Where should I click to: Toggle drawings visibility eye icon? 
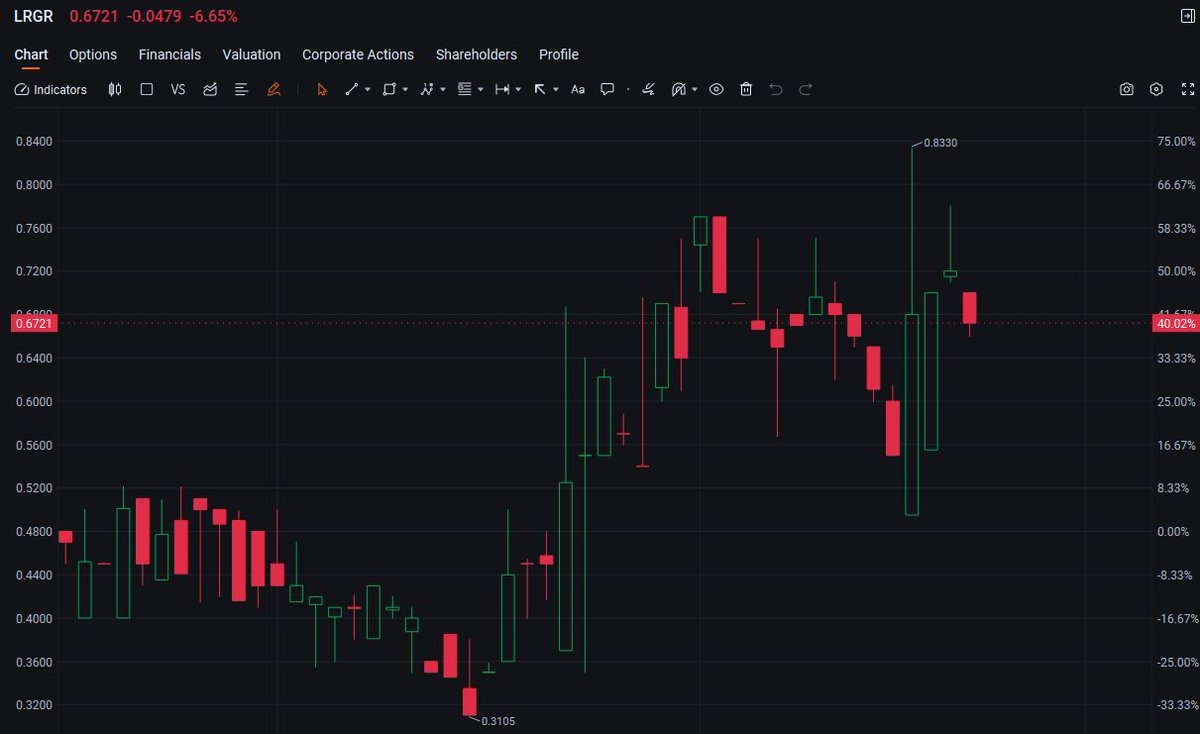(x=716, y=89)
